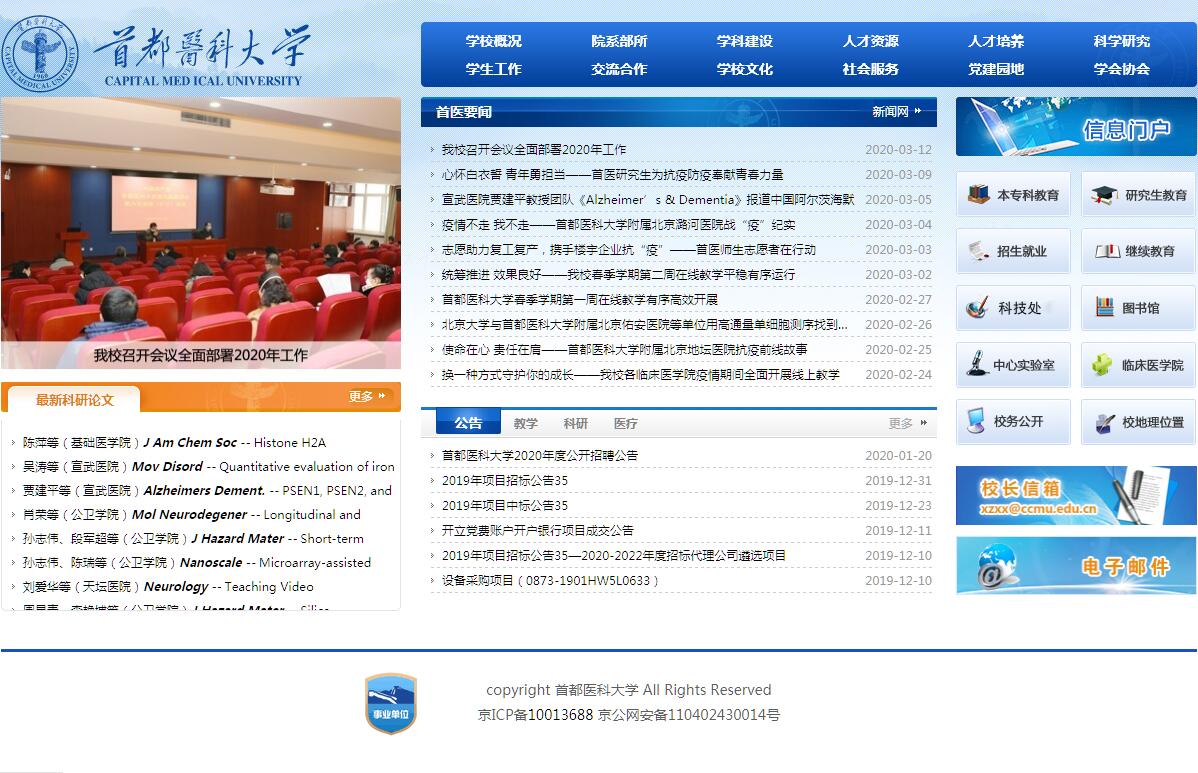
Task: Click the 科技处 icon
Action: pos(978,308)
